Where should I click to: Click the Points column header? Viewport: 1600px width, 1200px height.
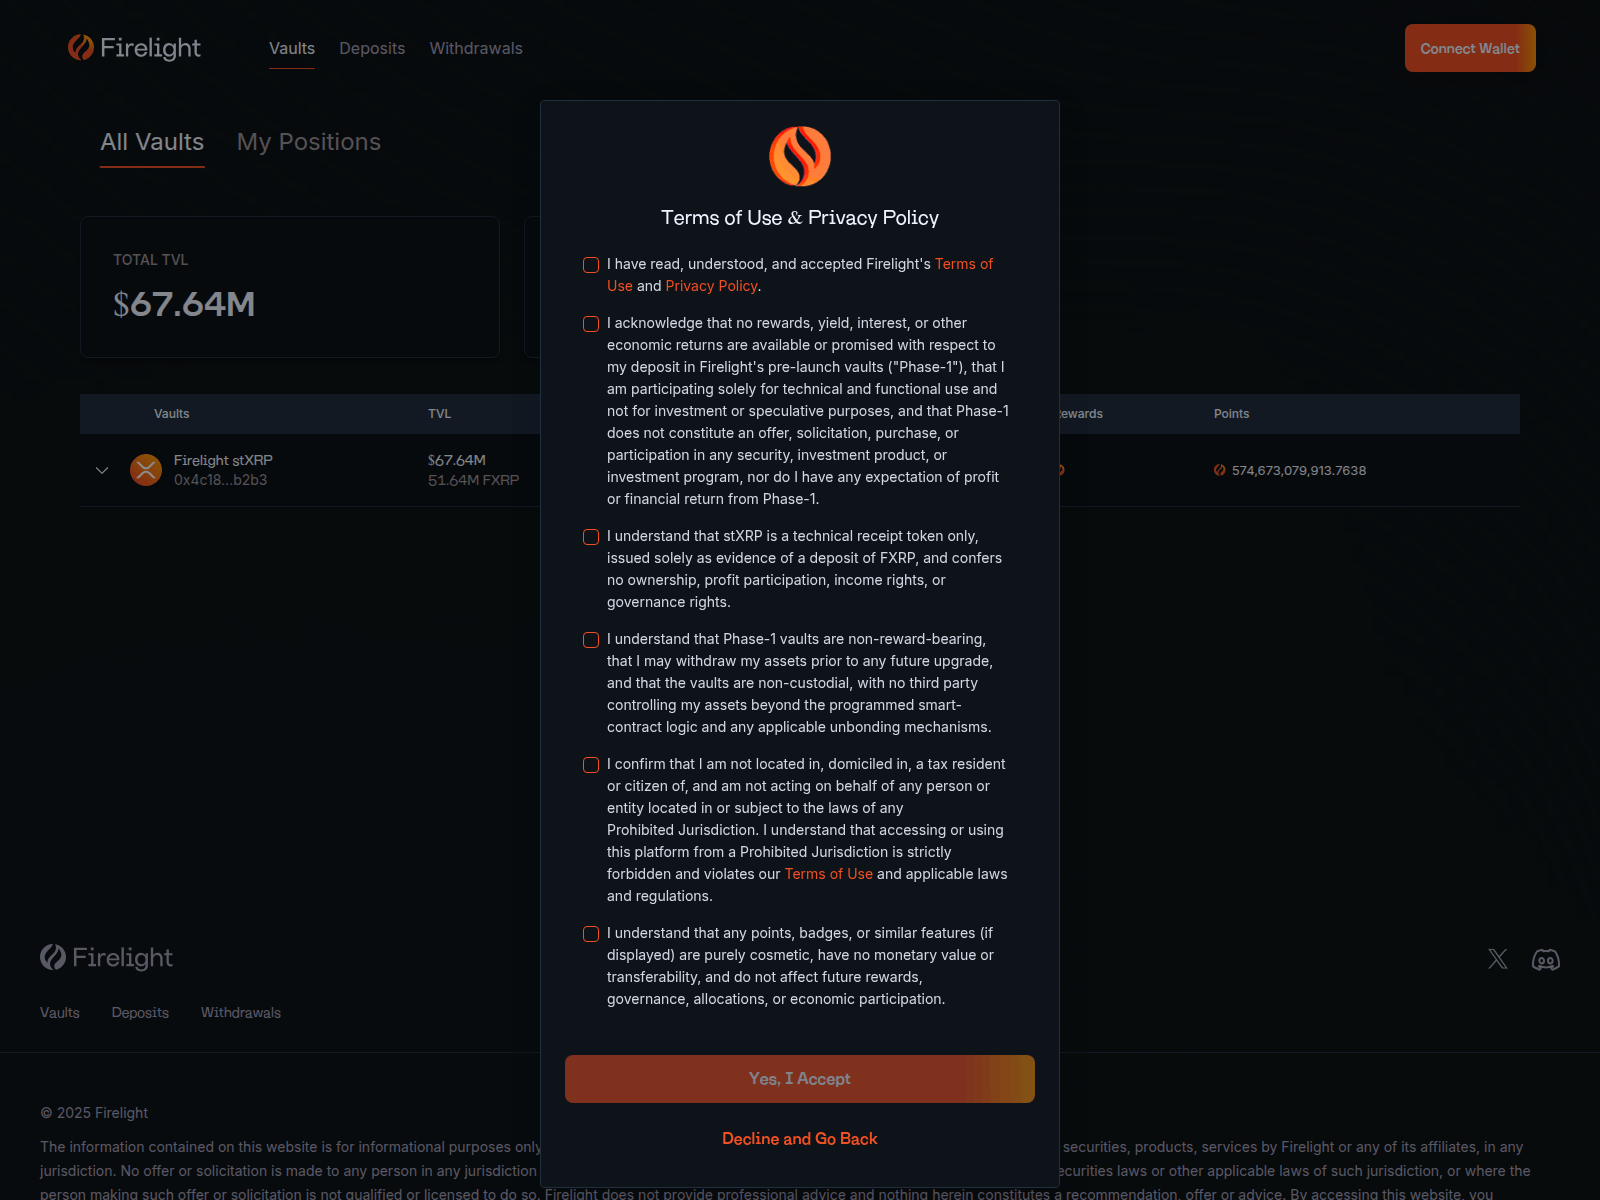(1232, 414)
